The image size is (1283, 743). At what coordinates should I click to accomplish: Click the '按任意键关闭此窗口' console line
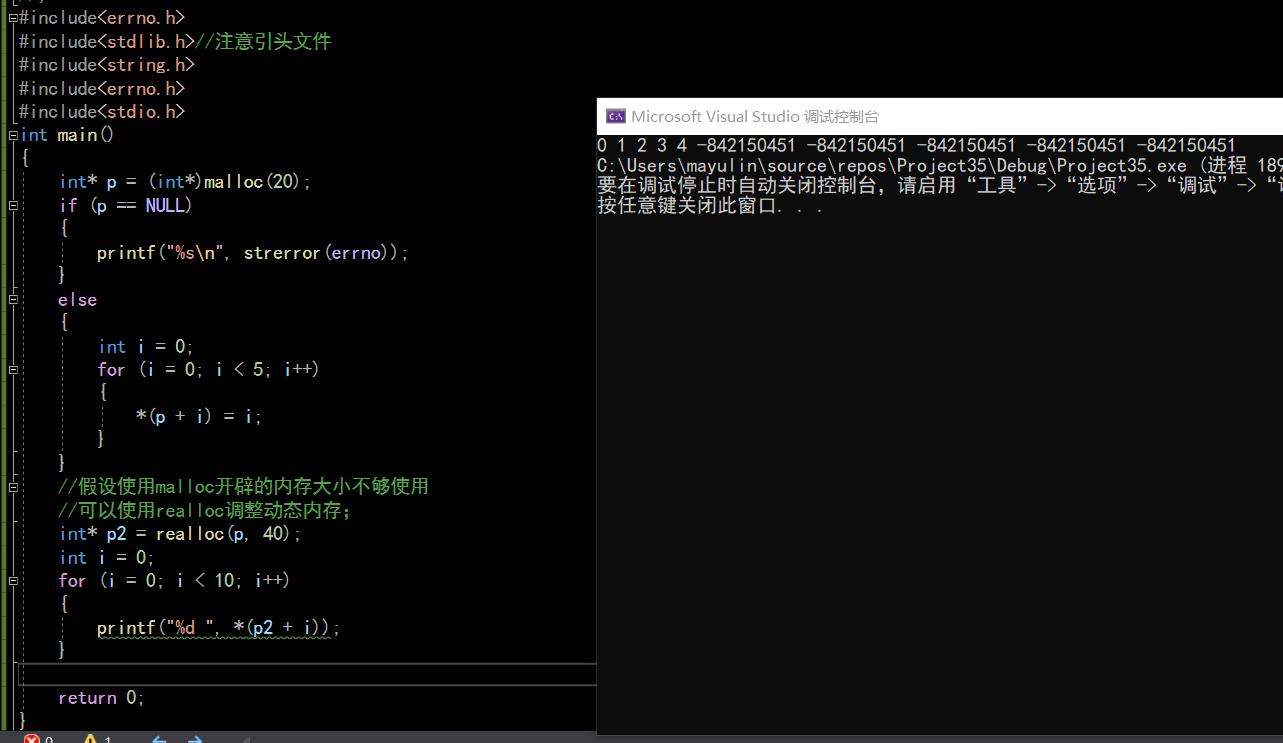710,206
